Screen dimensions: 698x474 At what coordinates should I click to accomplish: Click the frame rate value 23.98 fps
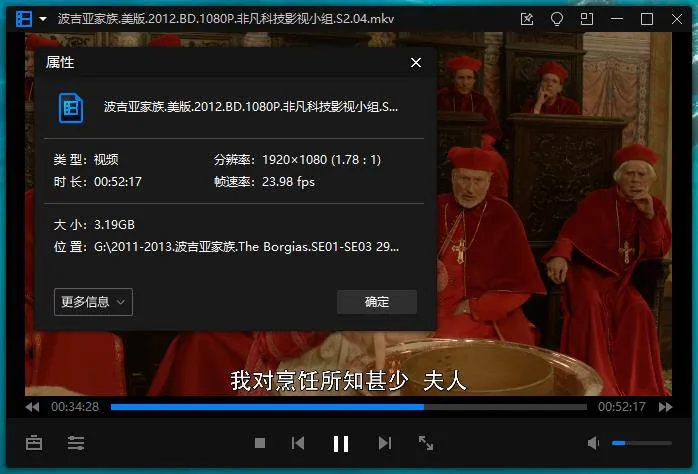[x=288, y=182]
